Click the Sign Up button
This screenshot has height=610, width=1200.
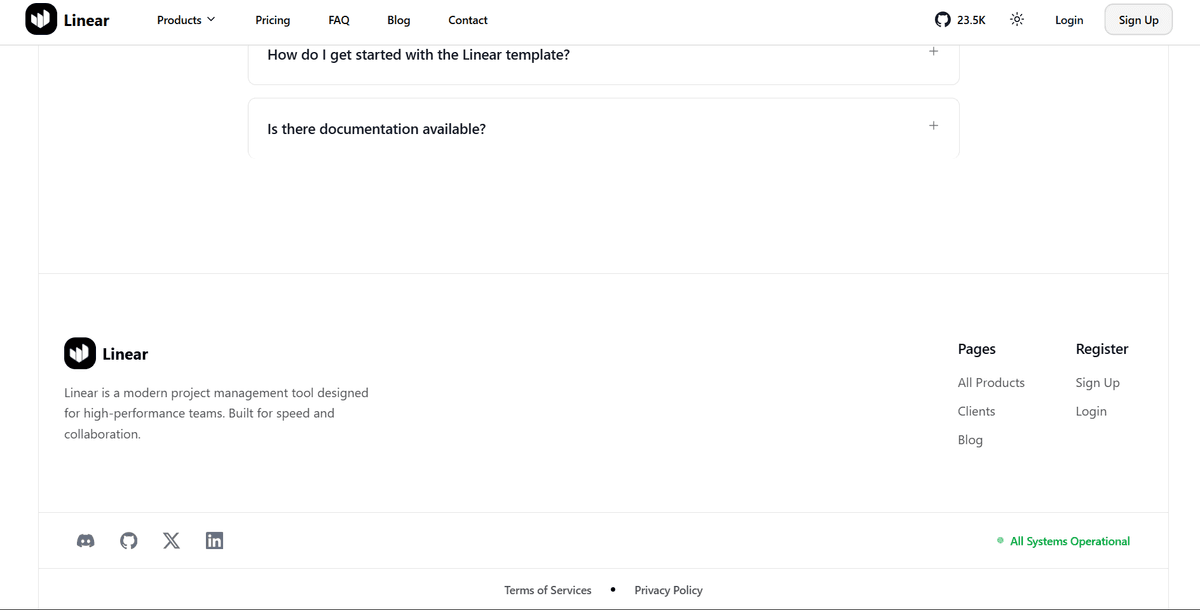click(1138, 19)
